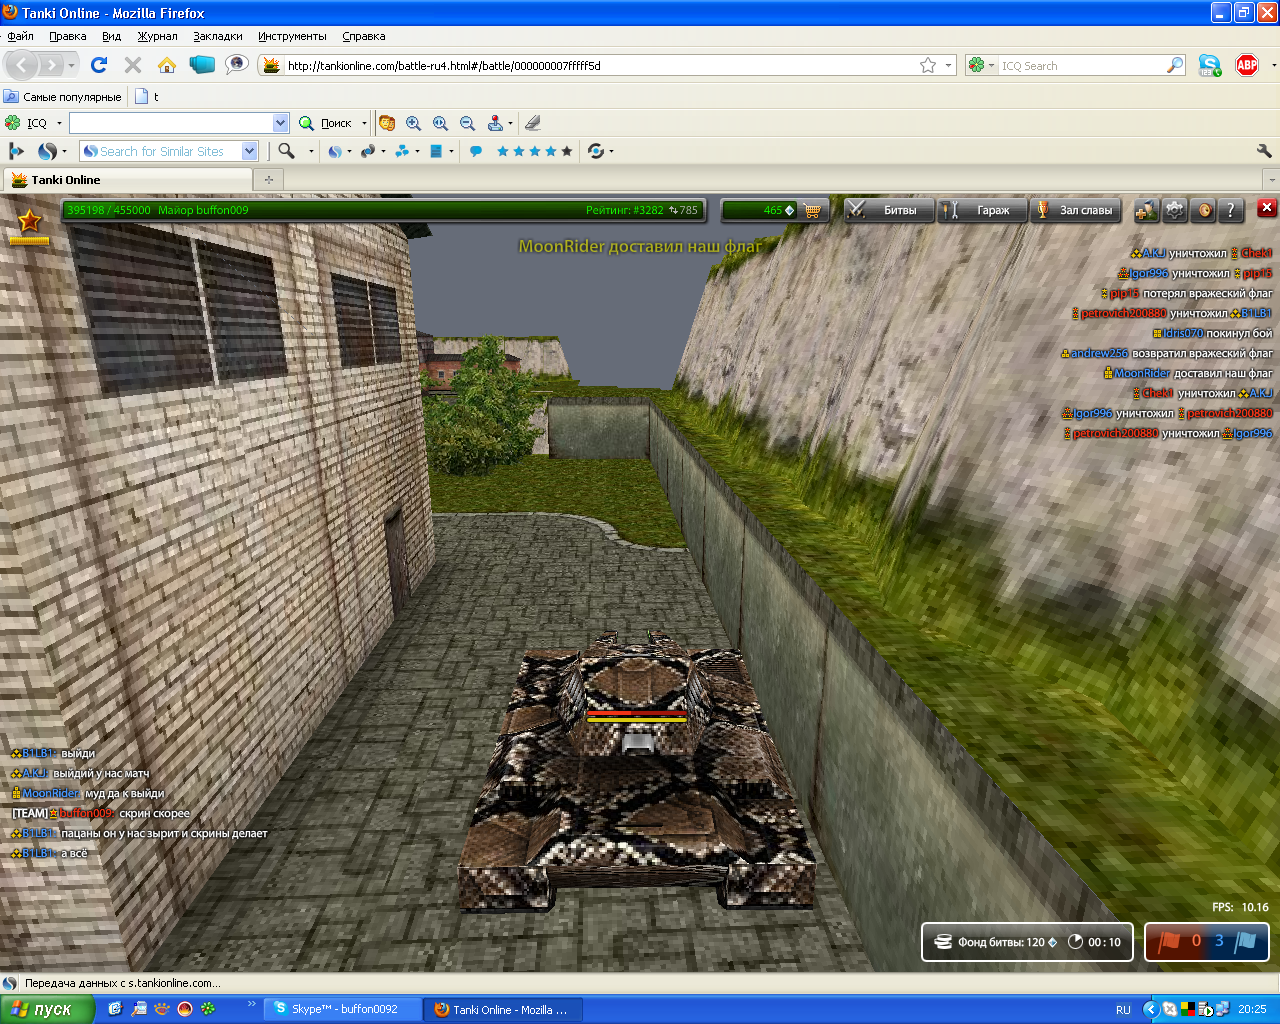Switch to the Tanki Online tab
1280x1024 pixels.
128,180
